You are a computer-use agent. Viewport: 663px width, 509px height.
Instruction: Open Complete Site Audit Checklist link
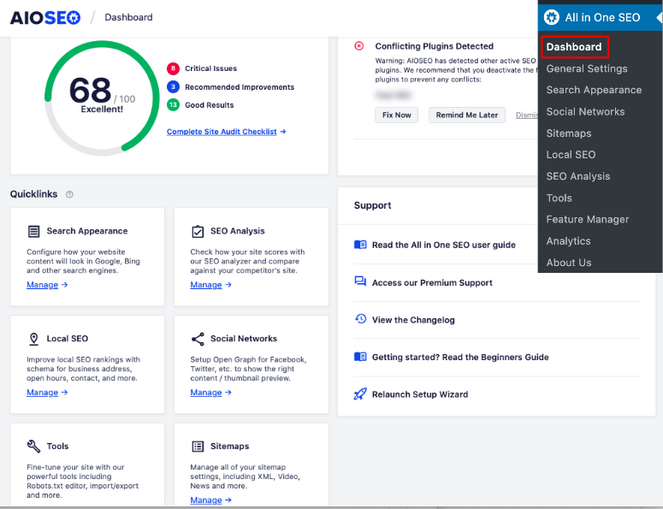226,132
